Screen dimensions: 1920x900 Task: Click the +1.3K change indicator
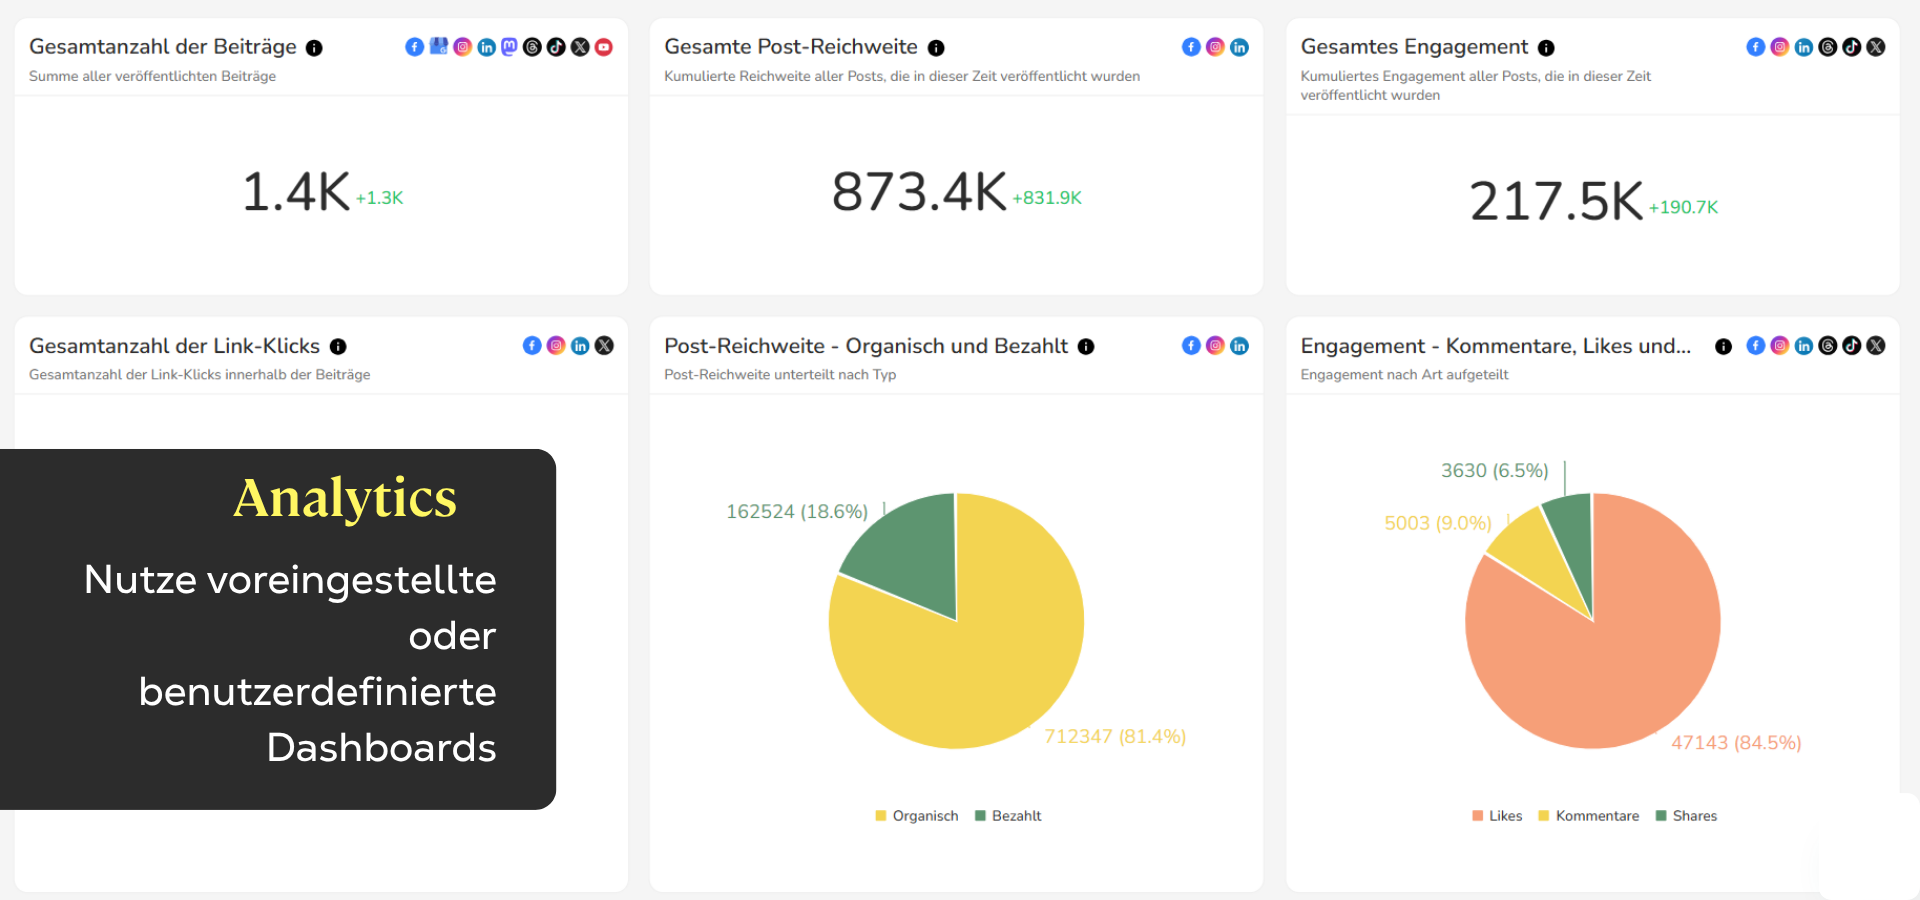tap(379, 198)
